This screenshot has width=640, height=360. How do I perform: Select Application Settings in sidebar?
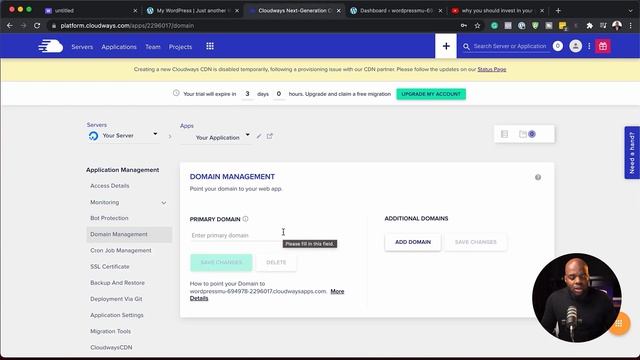point(117,315)
